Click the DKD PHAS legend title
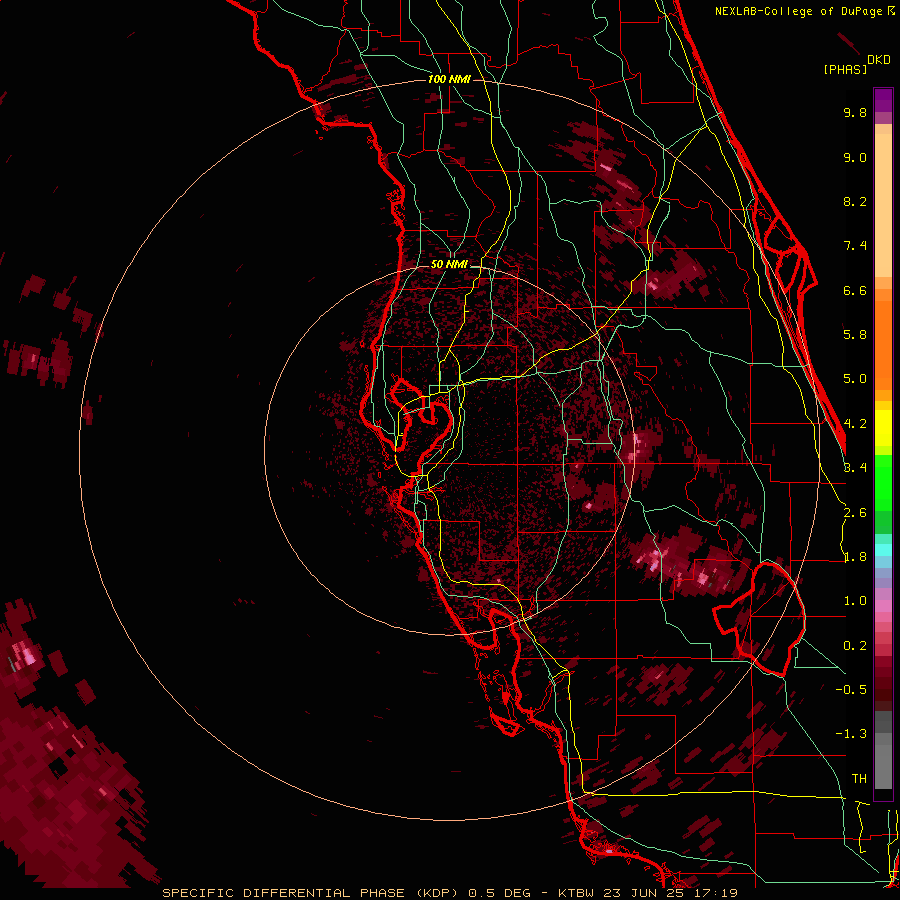This screenshot has height=900, width=900. coord(856,65)
